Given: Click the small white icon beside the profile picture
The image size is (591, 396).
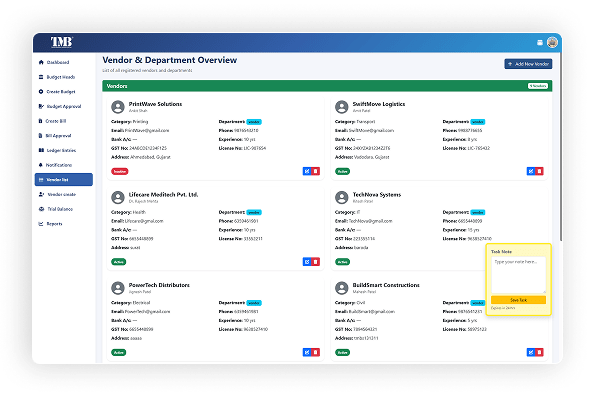Looking at the screenshot, I should (x=540, y=43).
